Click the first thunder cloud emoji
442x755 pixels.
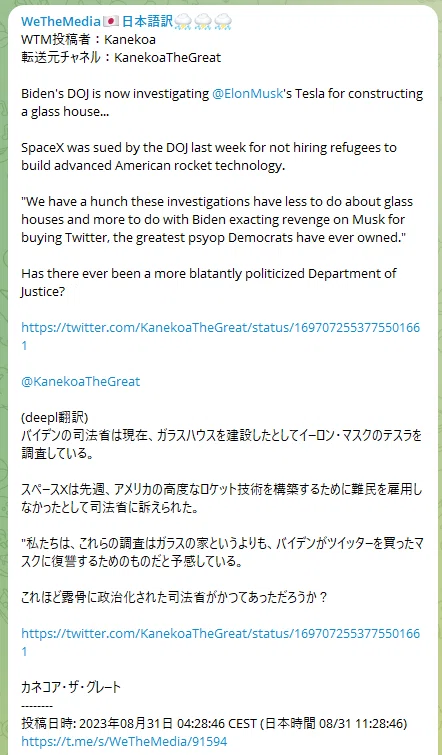point(183,22)
